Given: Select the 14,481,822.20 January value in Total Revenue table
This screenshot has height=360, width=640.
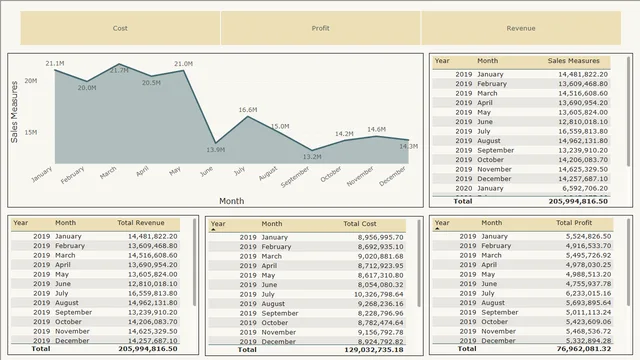Looking at the screenshot, I should (x=153, y=236).
